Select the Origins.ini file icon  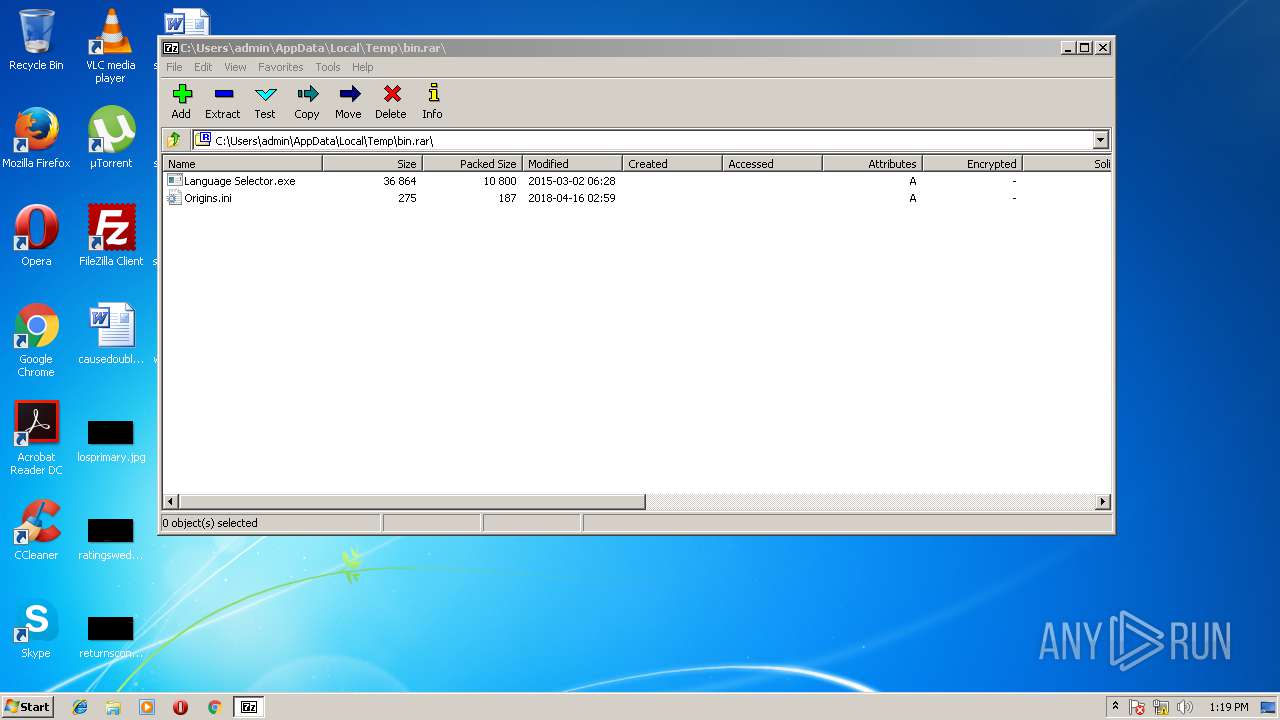click(175, 198)
